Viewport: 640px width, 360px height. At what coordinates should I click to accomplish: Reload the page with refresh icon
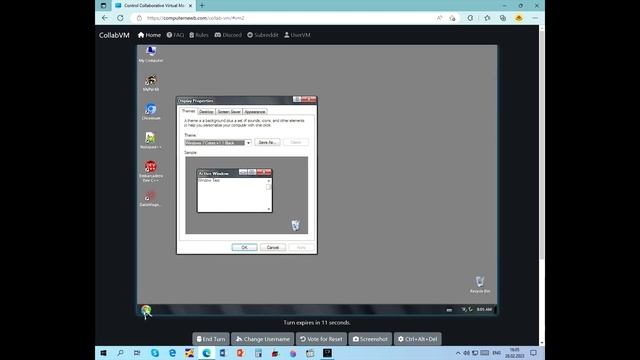[120, 18]
